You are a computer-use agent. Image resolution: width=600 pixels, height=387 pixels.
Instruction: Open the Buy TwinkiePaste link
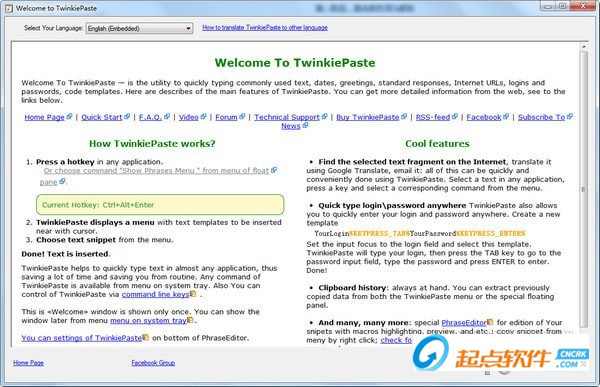click(368, 117)
